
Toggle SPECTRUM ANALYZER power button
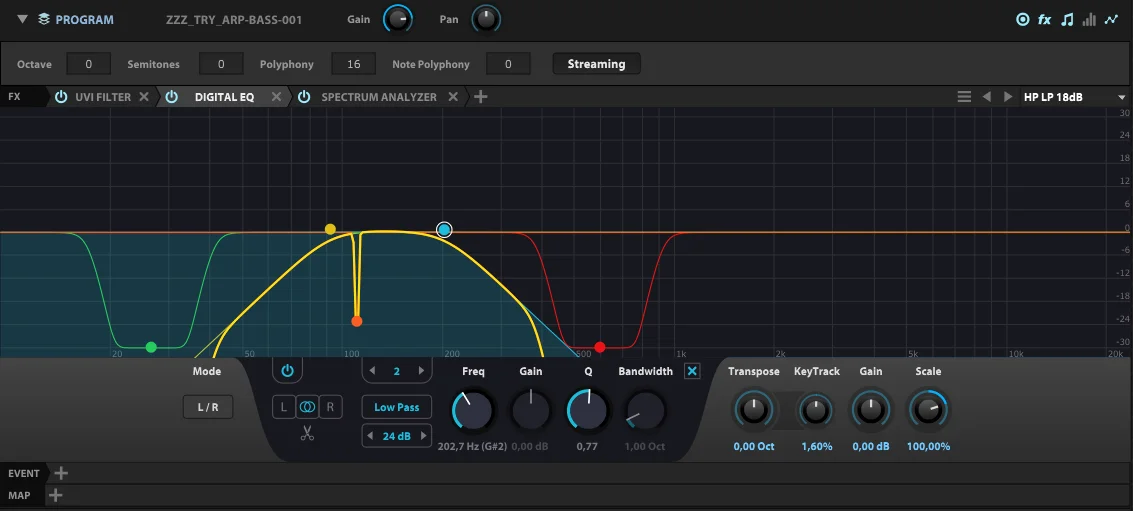[304, 96]
